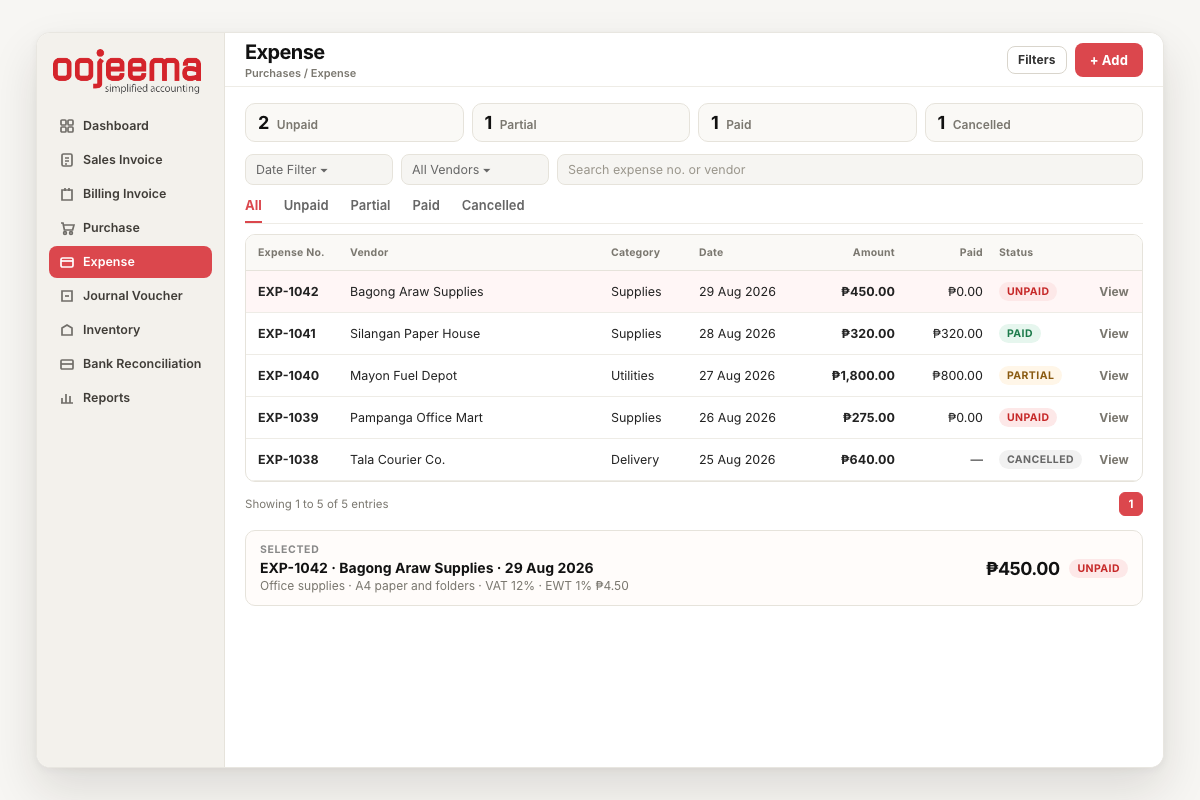This screenshot has width=1200, height=800.
Task: Click vendor Silangan Paper House
Action: pos(415,334)
